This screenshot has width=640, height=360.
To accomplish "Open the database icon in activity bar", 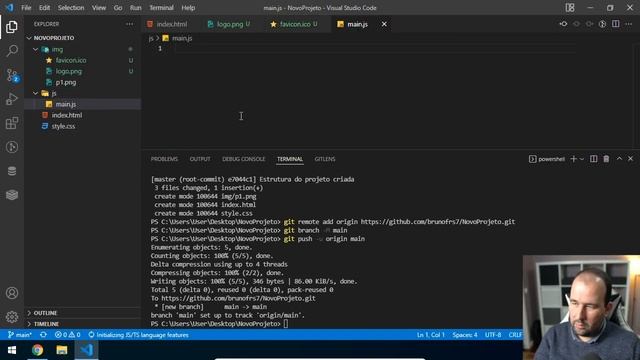I will (12, 171).
